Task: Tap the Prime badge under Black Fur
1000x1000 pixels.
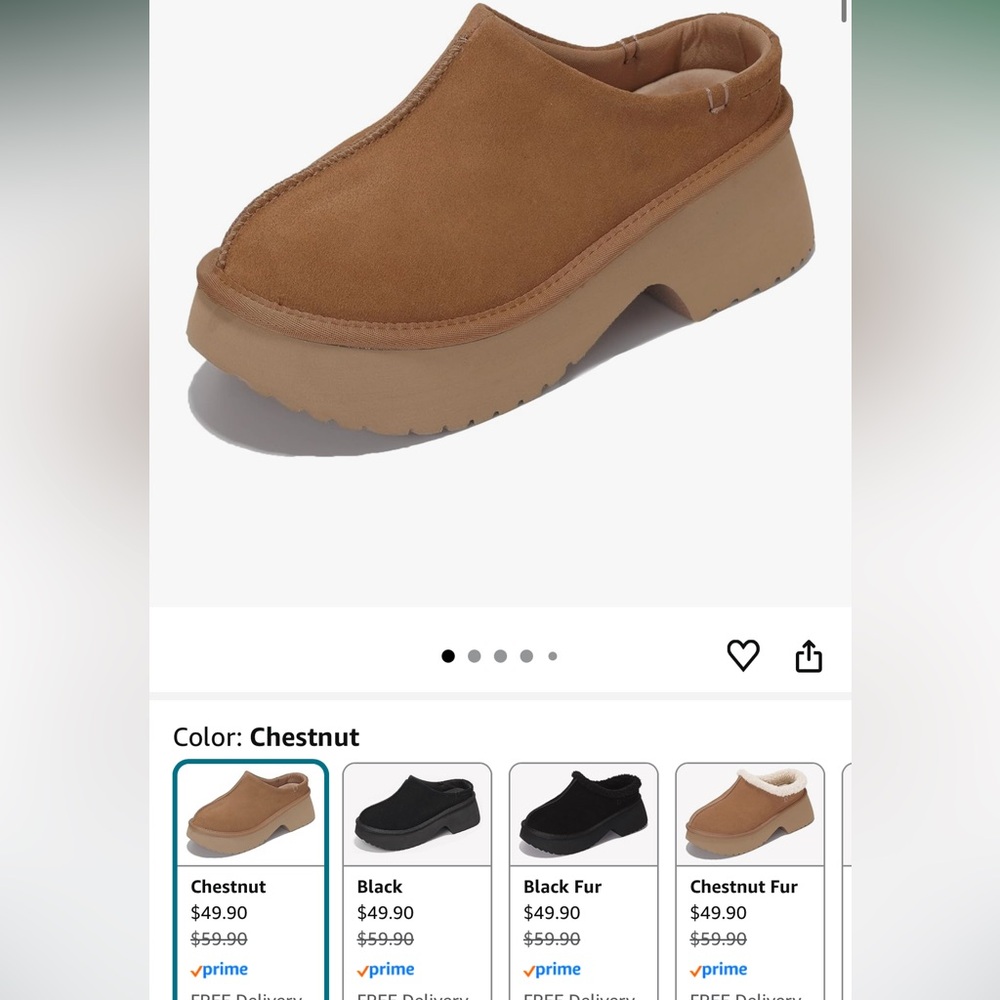Action: click(552, 969)
